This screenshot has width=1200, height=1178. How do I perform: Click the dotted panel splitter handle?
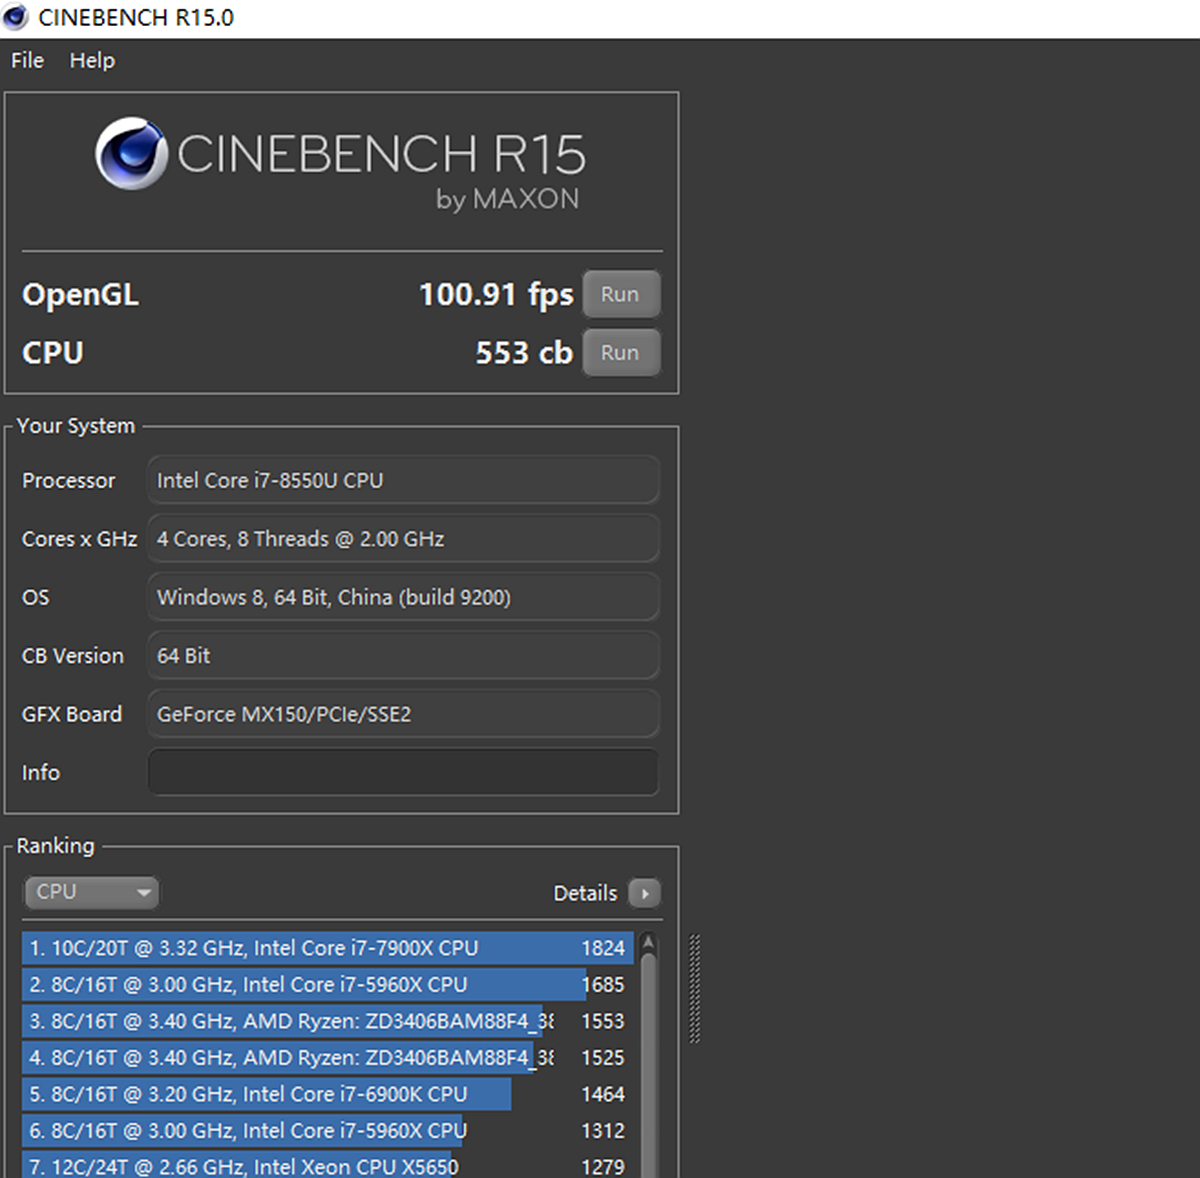click(695, 989)
